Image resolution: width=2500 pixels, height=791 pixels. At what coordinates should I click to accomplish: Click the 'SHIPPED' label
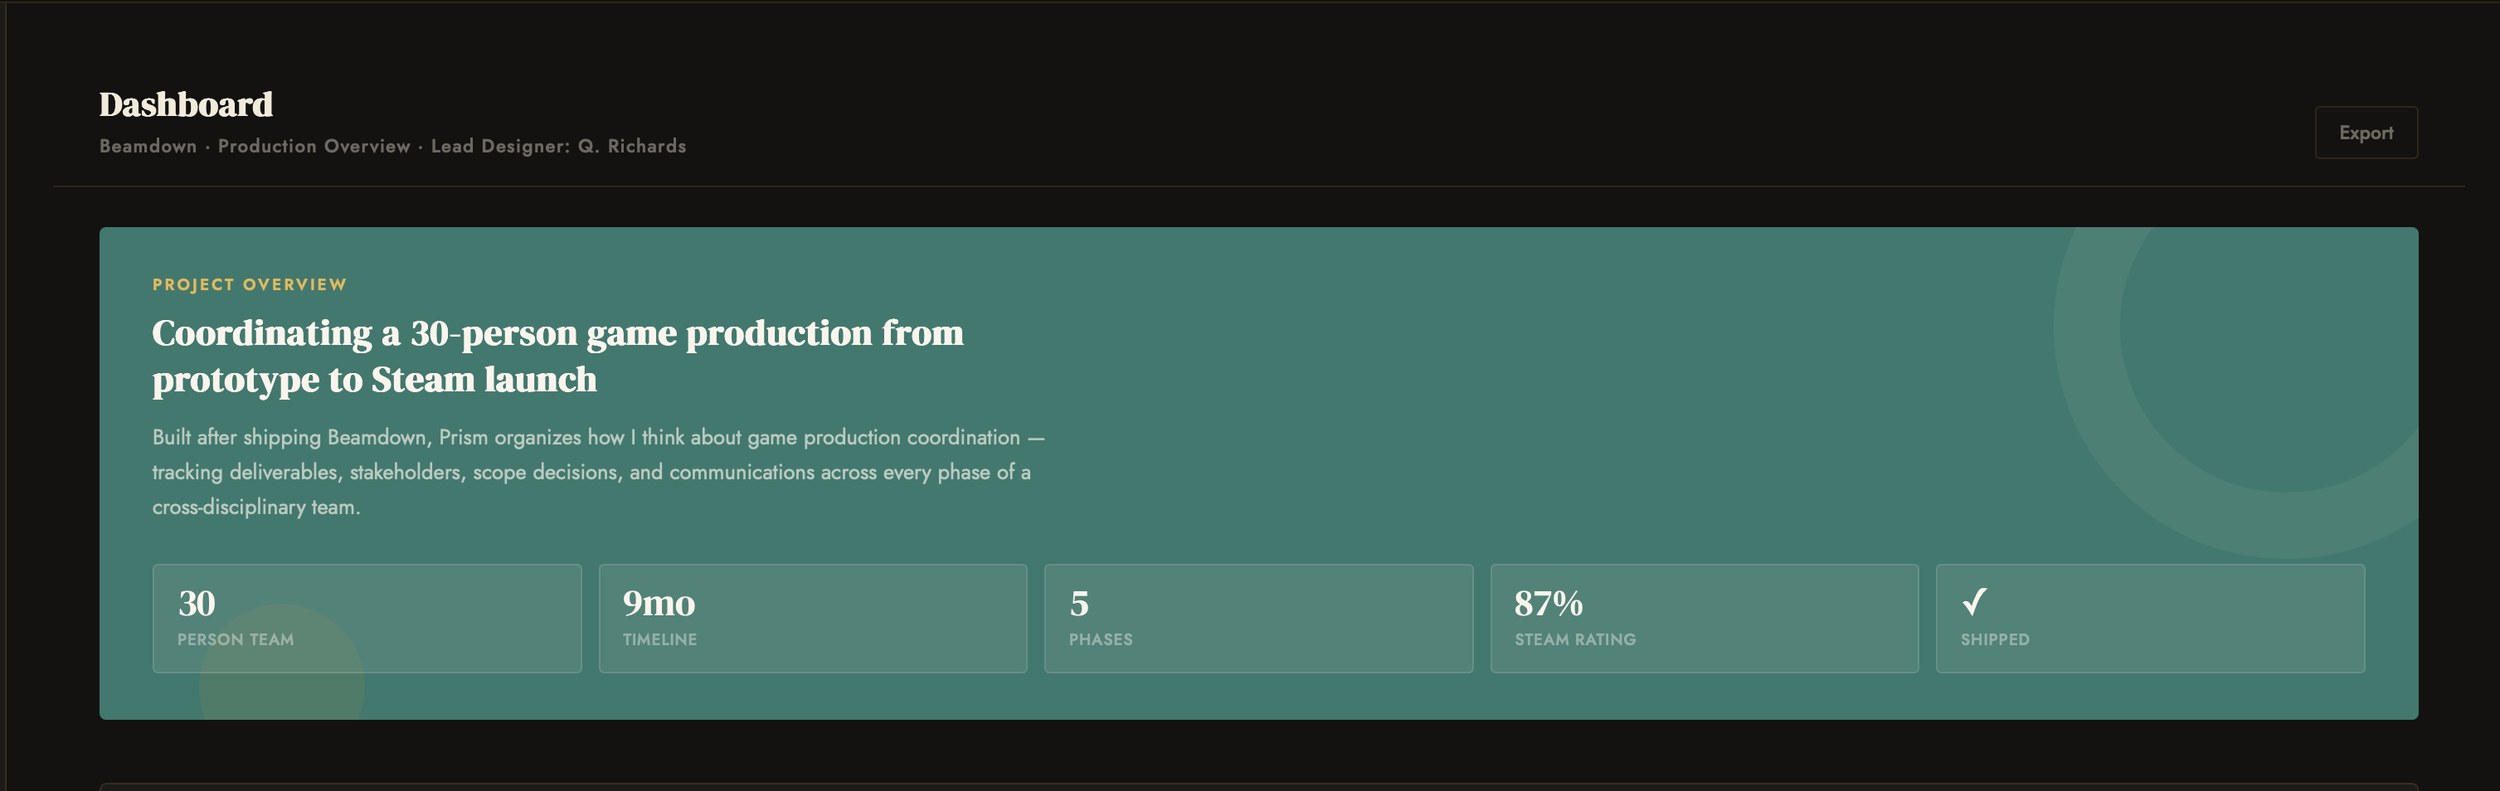pos(1995,640)
